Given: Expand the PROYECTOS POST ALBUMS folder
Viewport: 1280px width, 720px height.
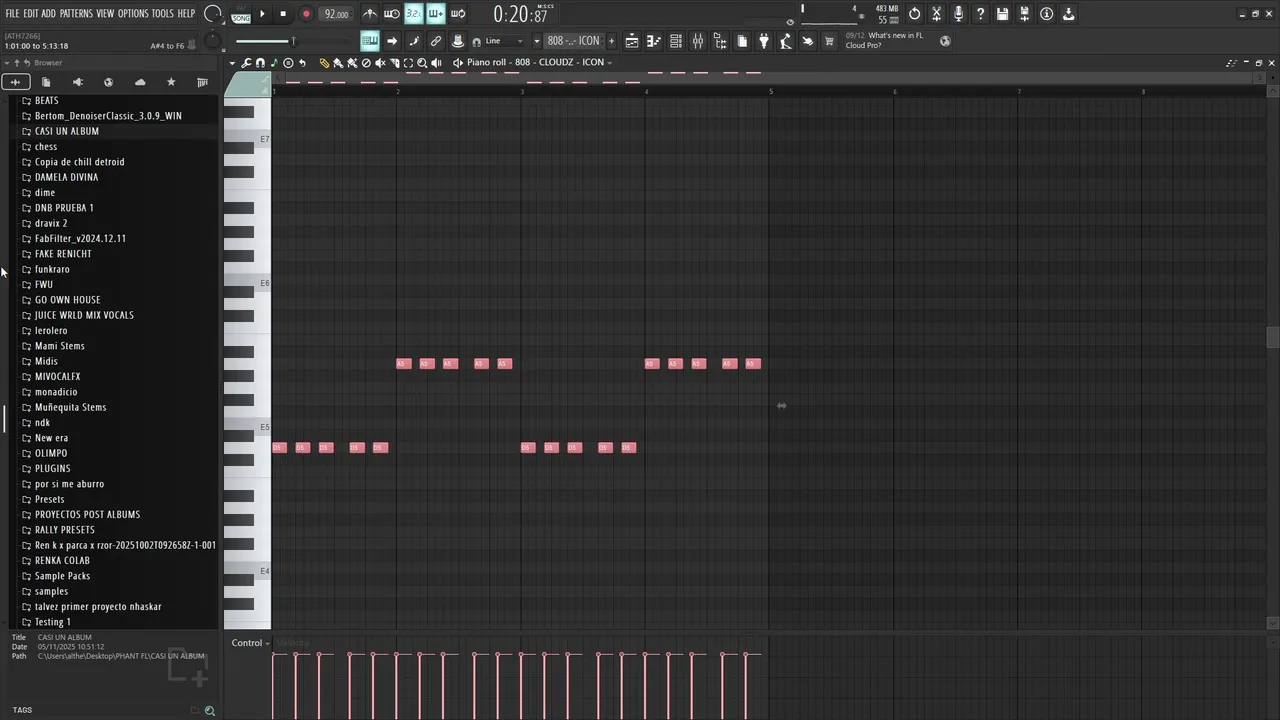Looking at the screenshot, I should (x=87, y=514).
